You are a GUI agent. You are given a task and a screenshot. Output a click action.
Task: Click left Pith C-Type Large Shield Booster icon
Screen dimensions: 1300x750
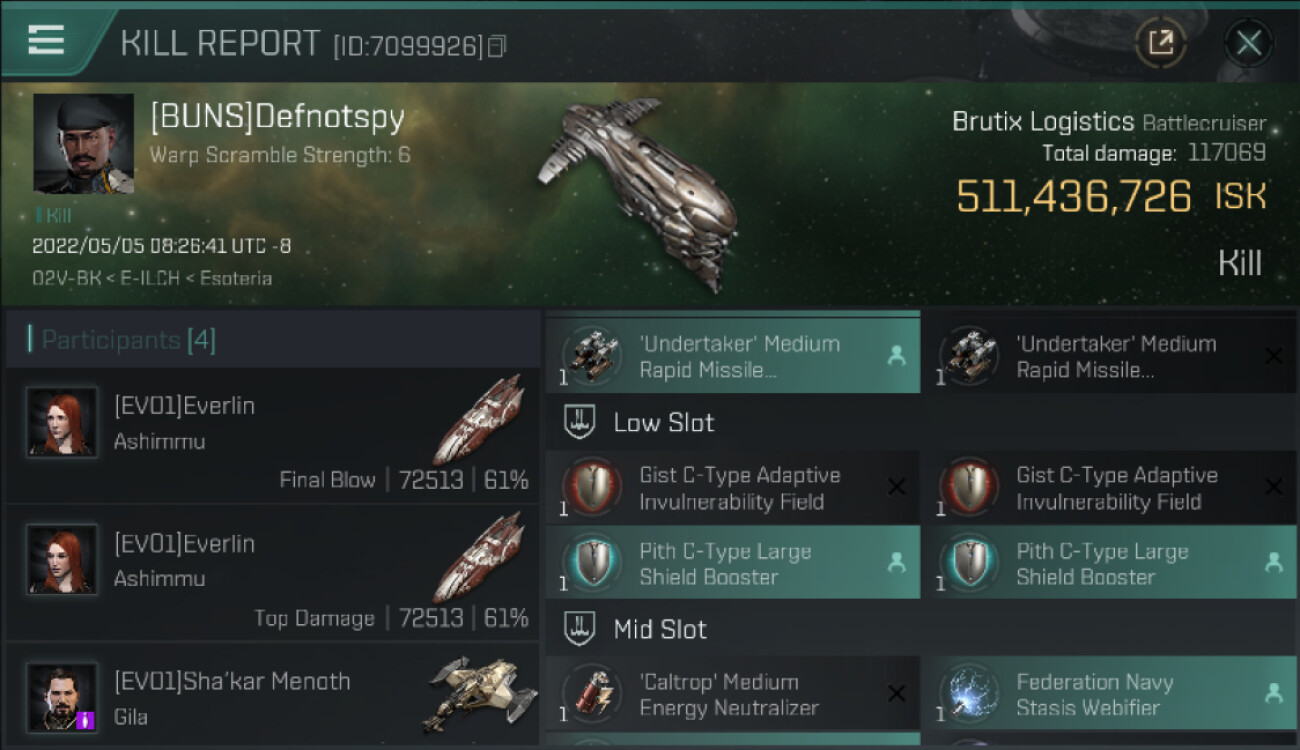click(x=592, y=563)
